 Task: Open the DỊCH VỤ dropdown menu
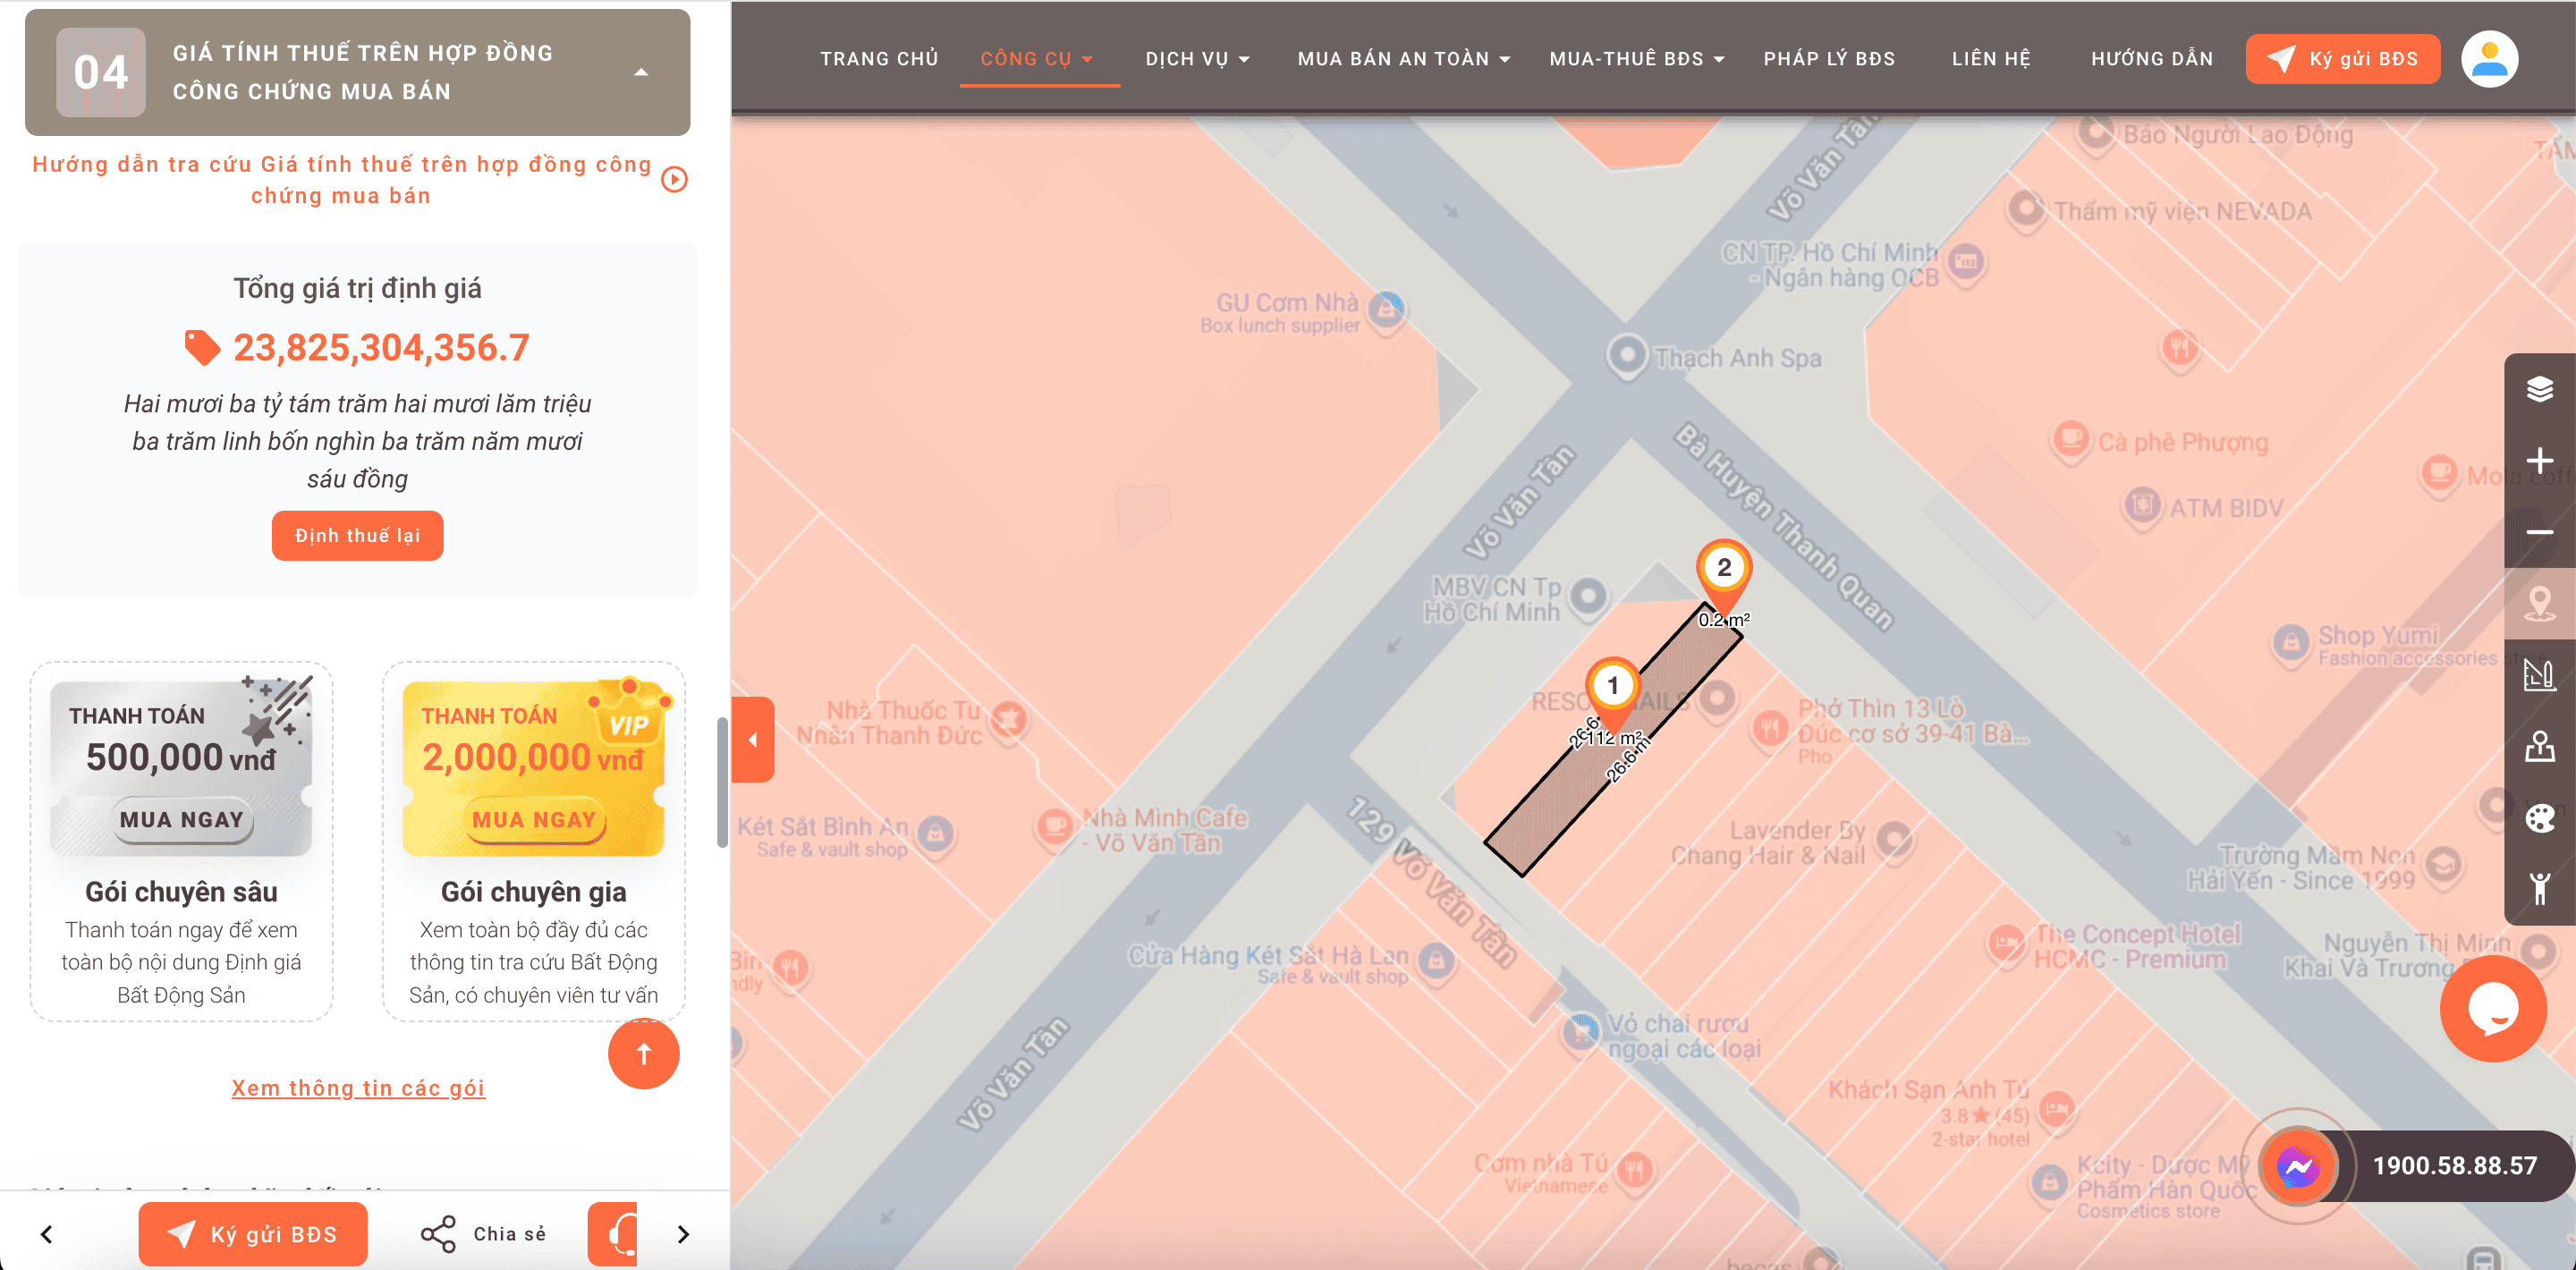coord(1198,59)
